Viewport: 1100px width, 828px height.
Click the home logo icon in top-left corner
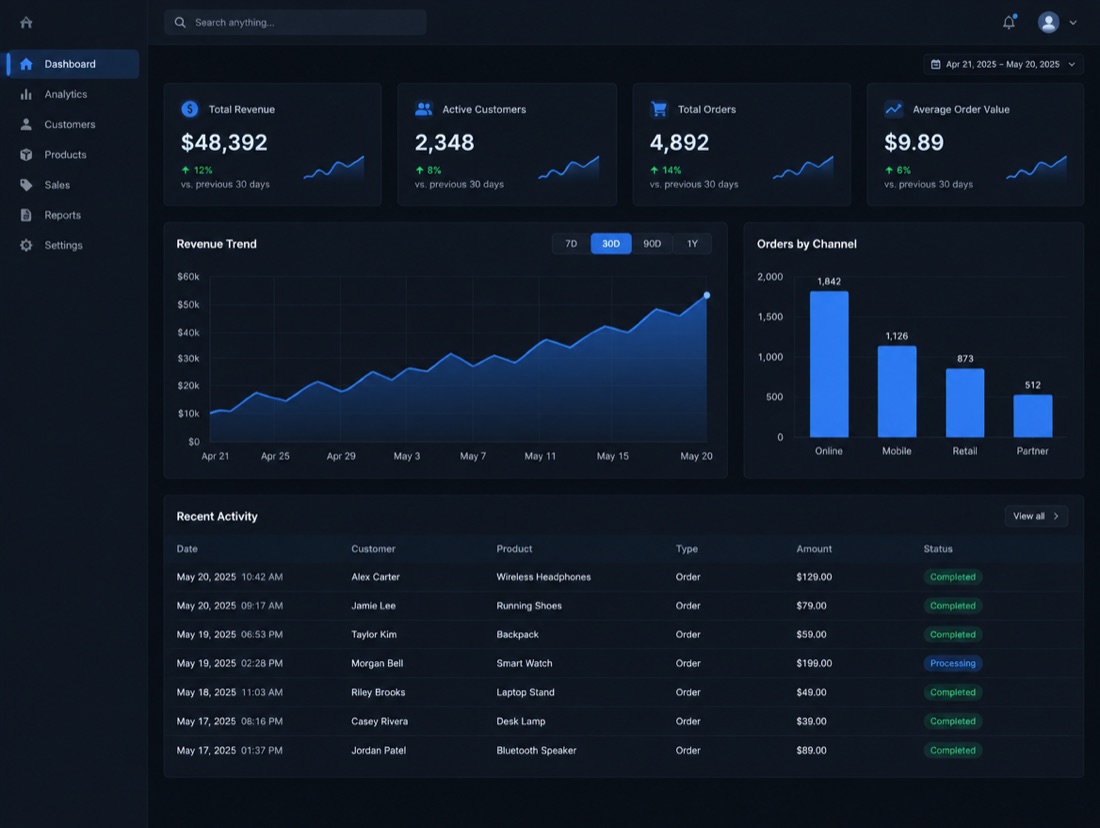tap(26, 22)
